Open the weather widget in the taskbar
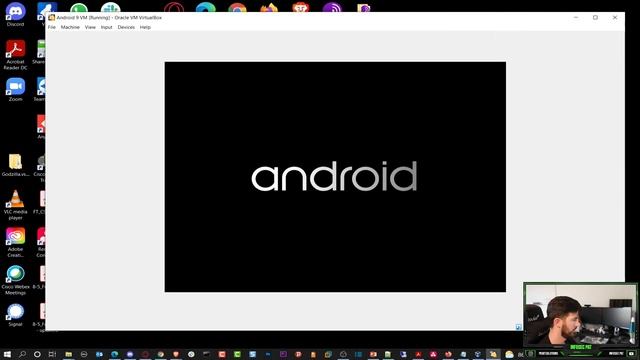 [509, 354]
